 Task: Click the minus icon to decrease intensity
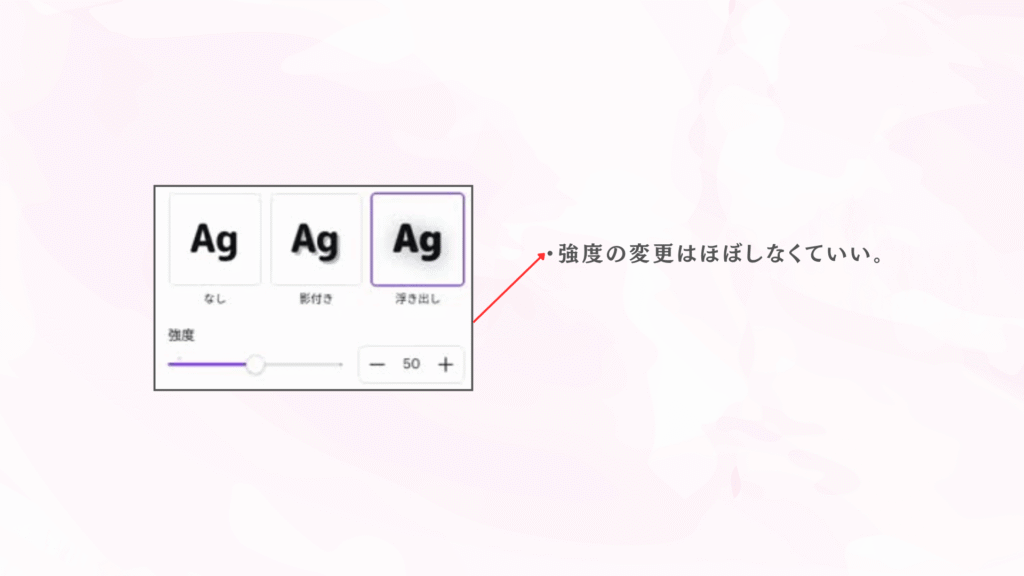coord(377,365)
